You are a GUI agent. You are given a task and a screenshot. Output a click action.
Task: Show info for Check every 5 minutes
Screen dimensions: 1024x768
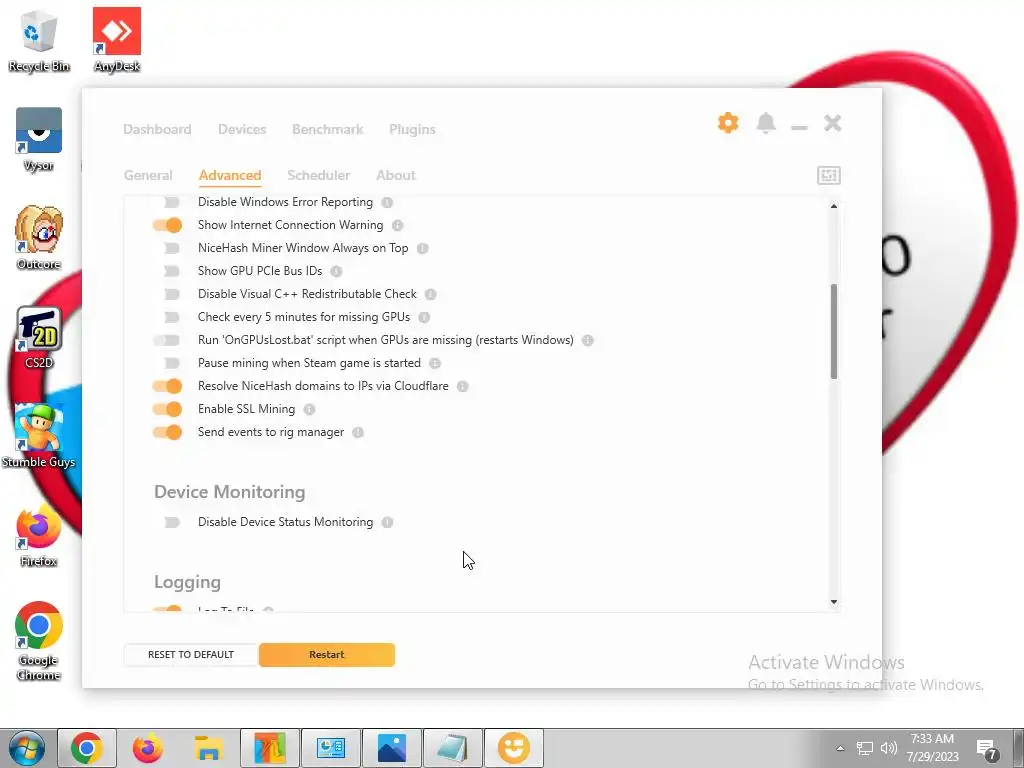[424, 317]
